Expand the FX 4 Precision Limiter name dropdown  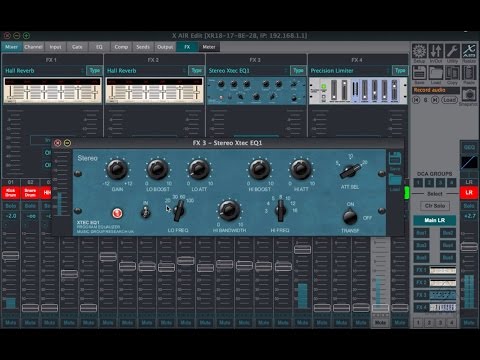coord(350,71)
